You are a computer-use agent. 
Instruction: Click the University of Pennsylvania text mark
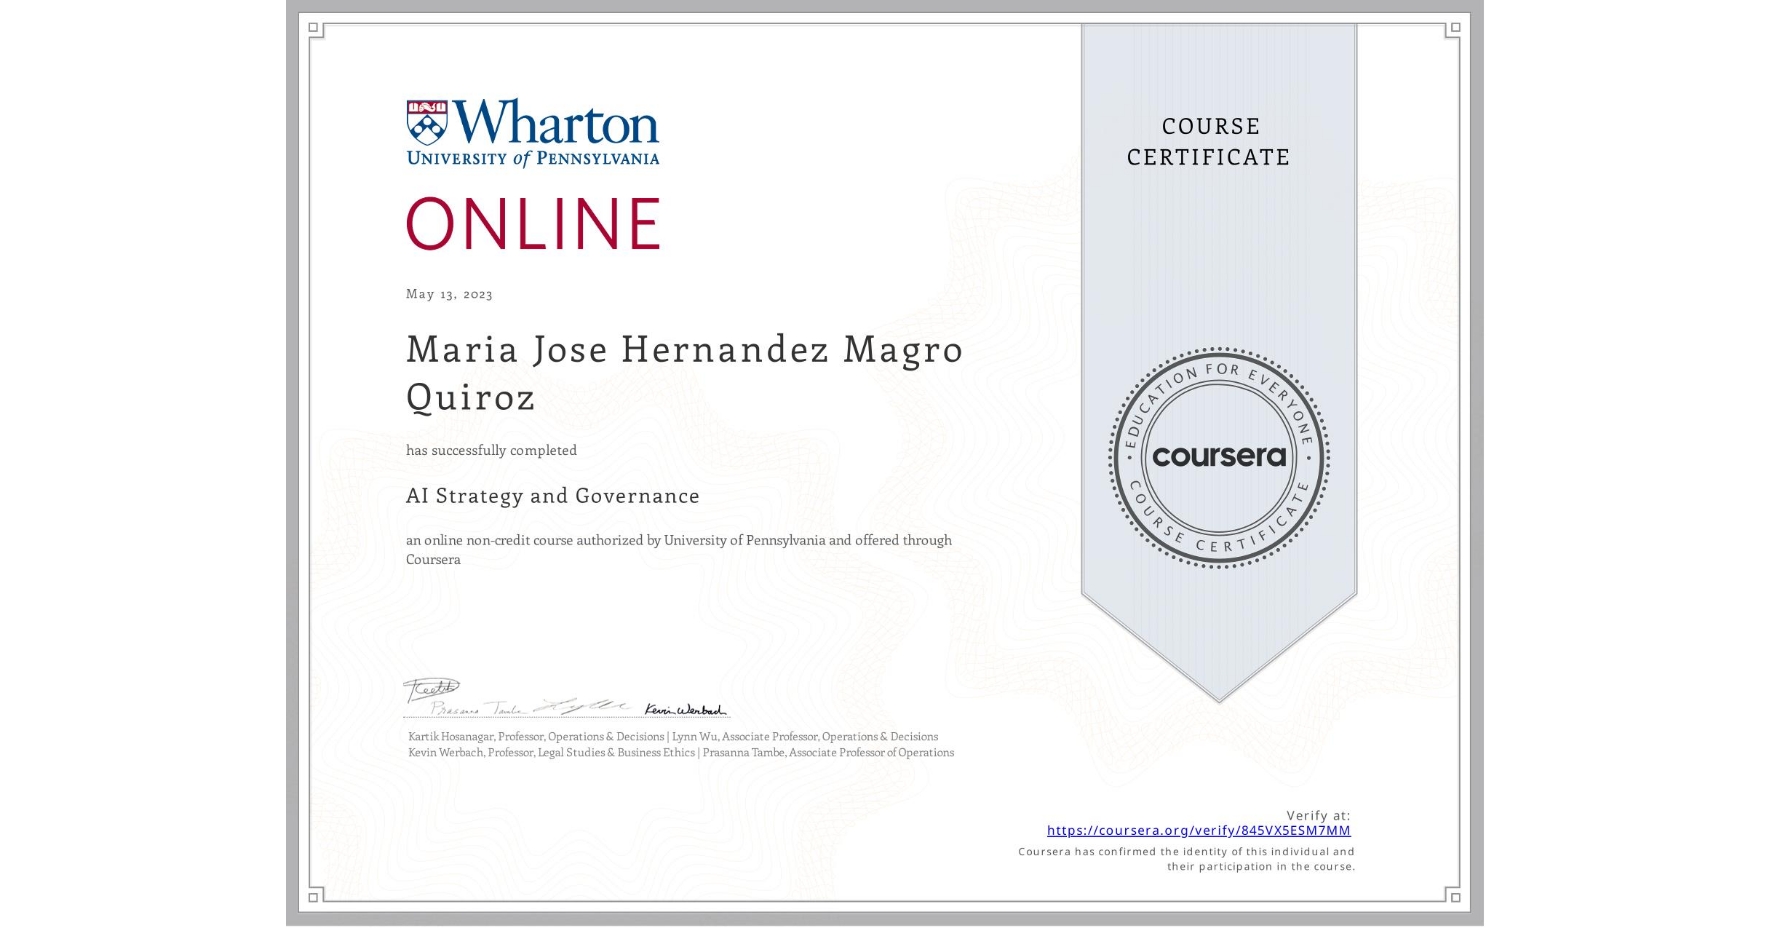click(532, 157)
